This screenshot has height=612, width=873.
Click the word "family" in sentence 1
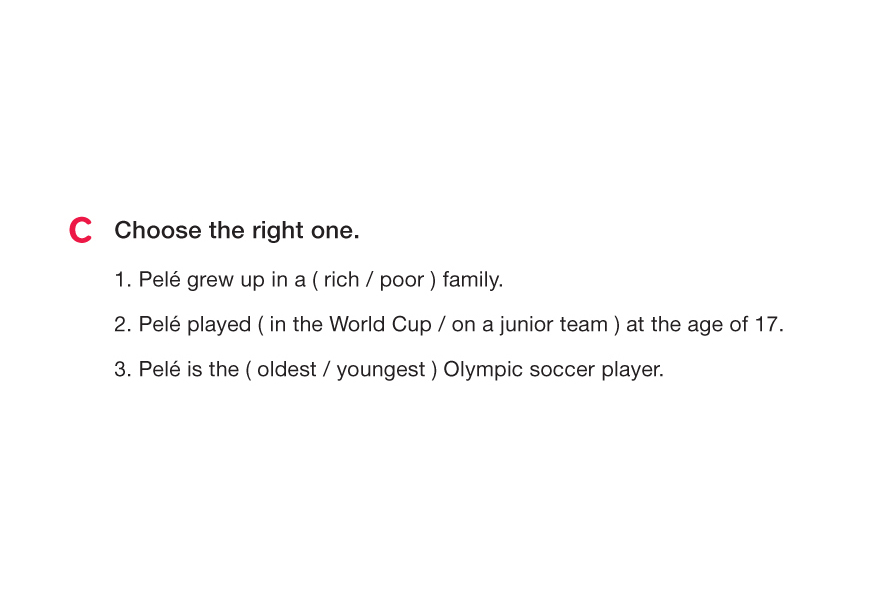point(471,280)
